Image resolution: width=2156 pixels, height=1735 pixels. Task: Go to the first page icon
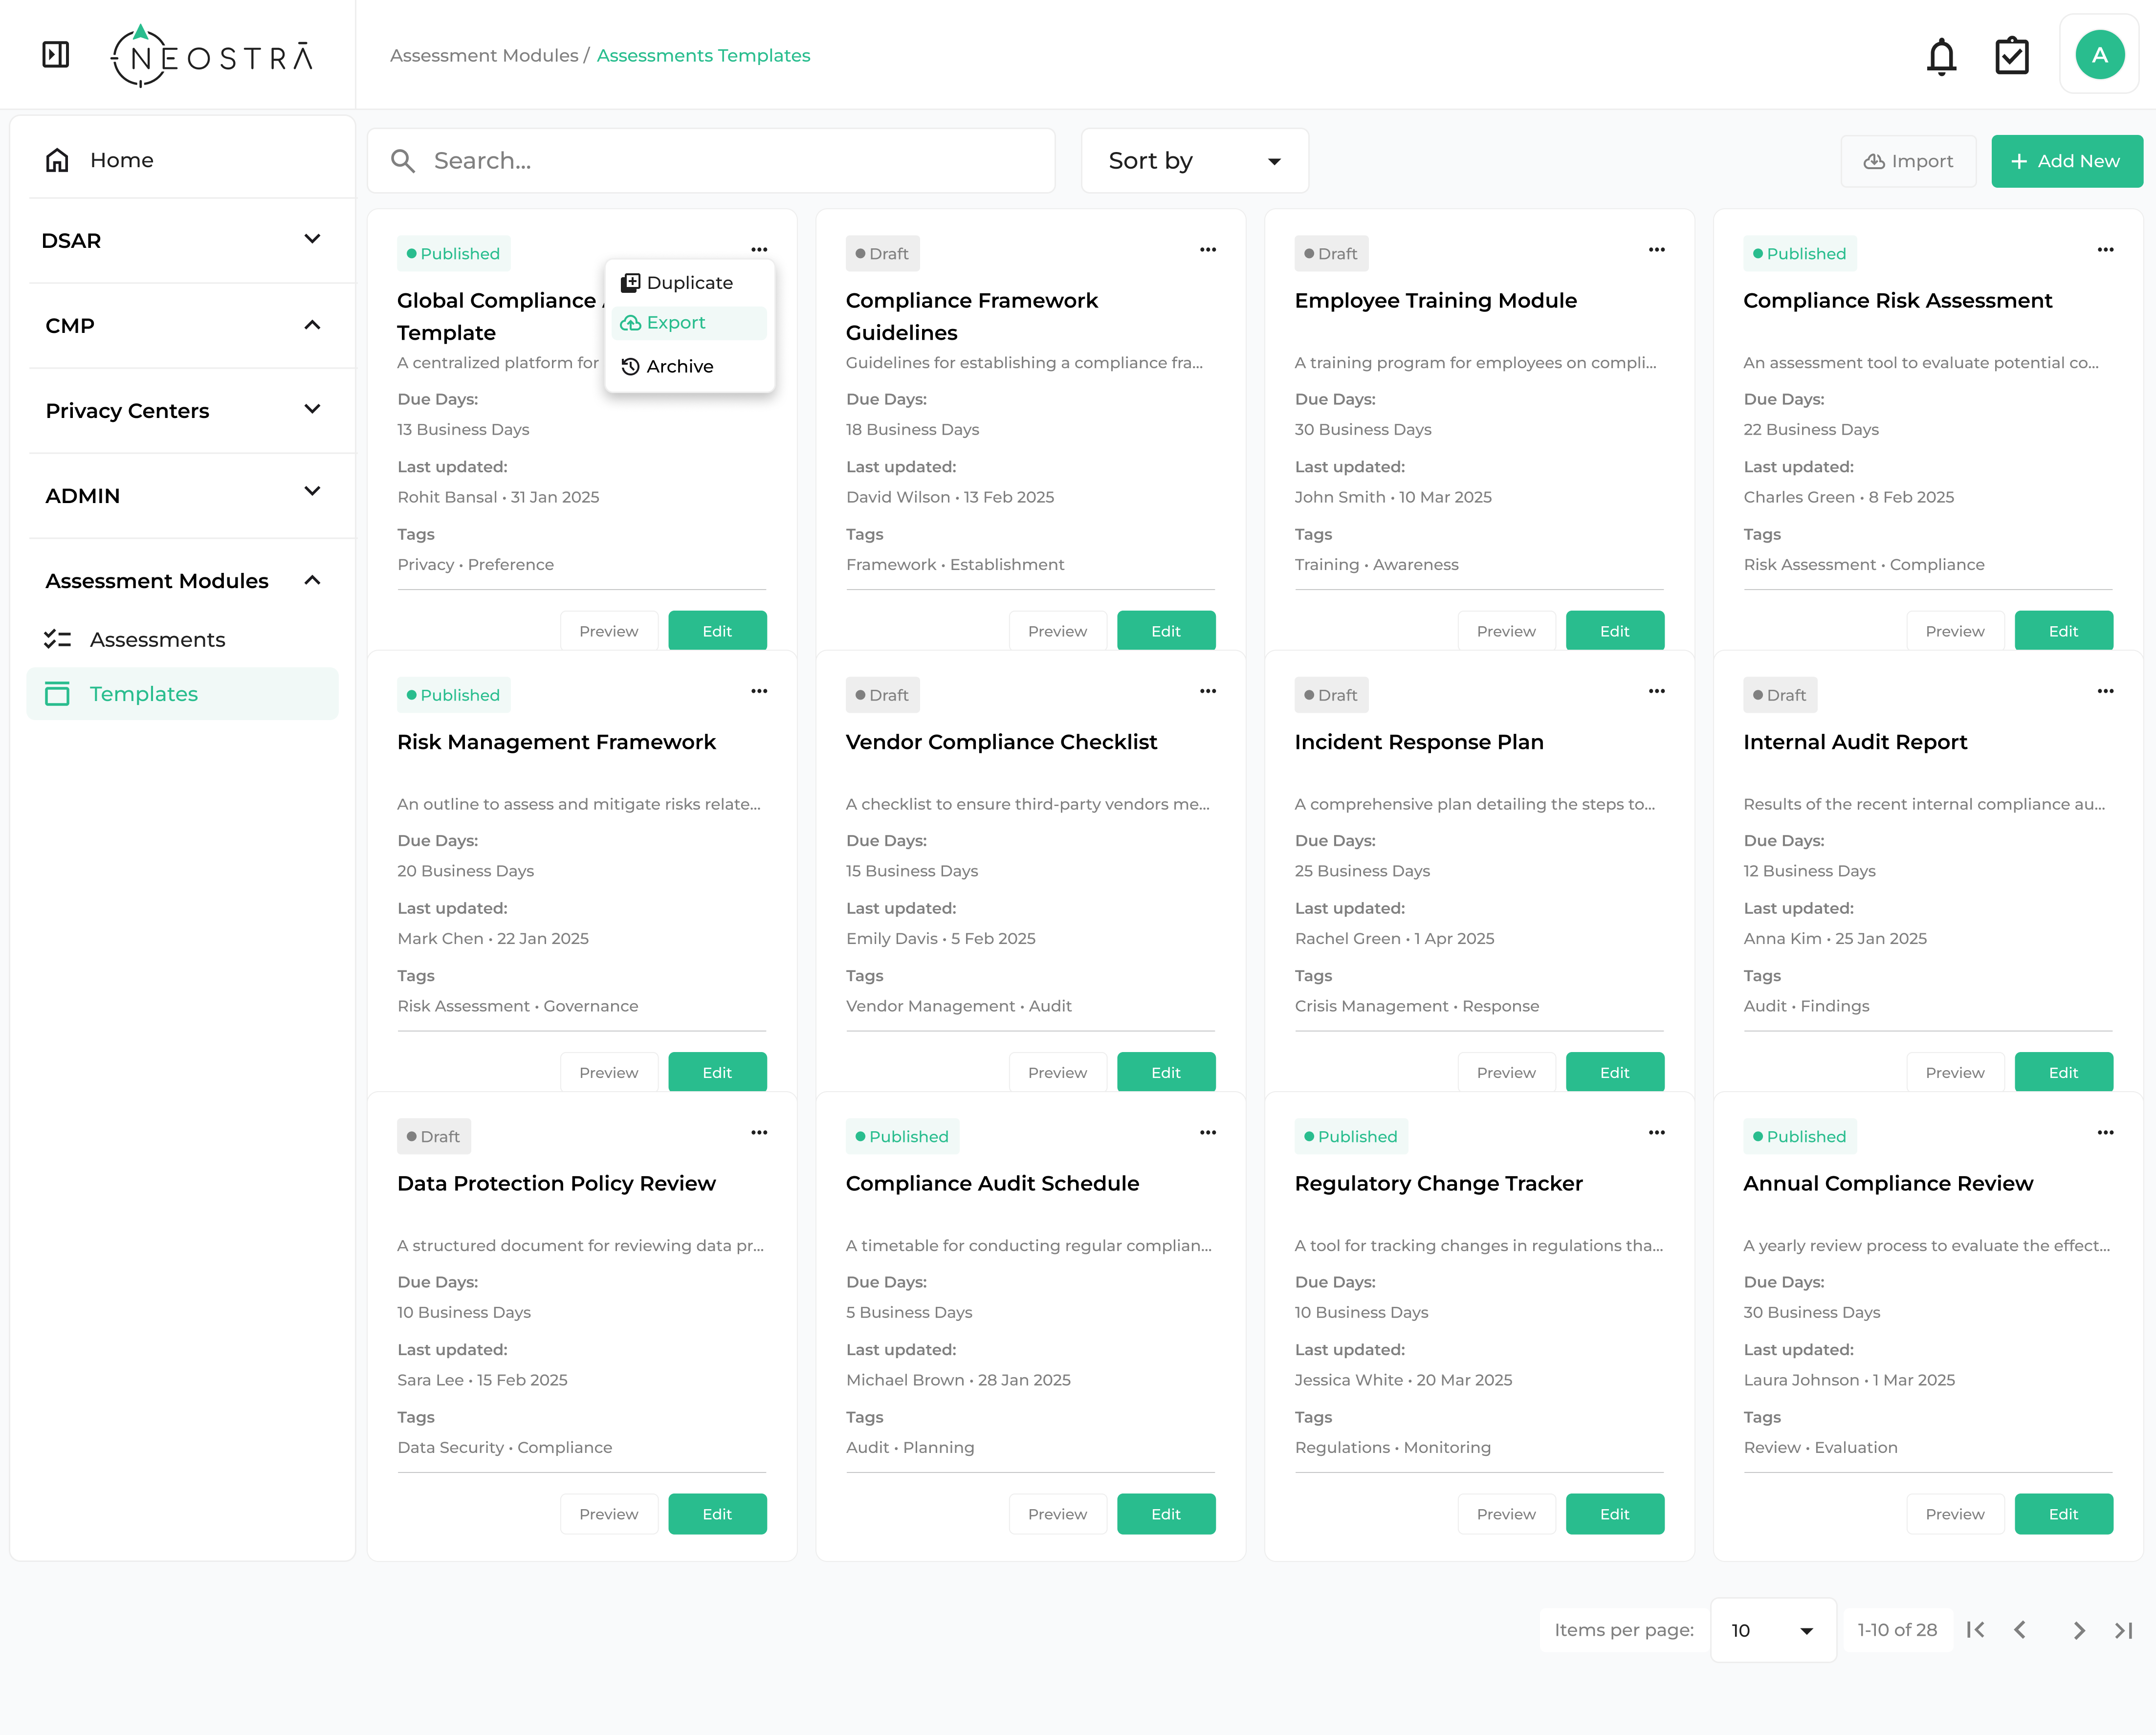pos(1975,1630)
